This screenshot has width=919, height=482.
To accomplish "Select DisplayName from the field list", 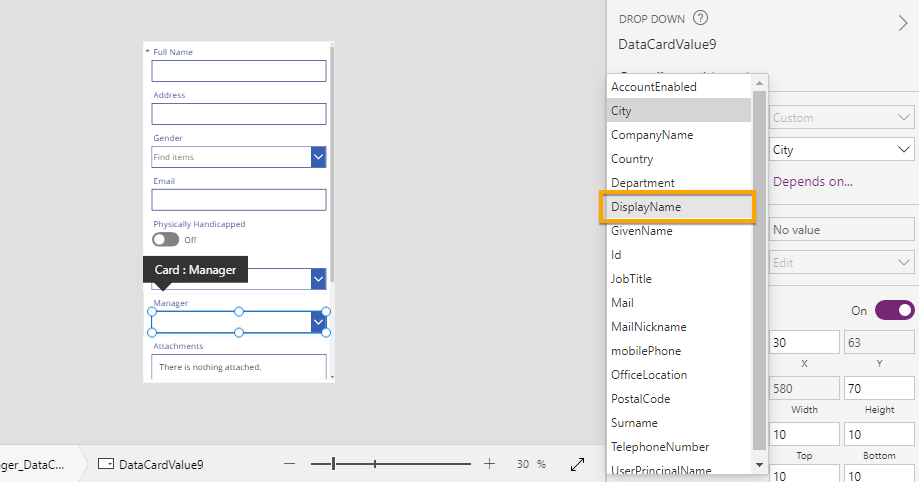I will tap(675, 207).
